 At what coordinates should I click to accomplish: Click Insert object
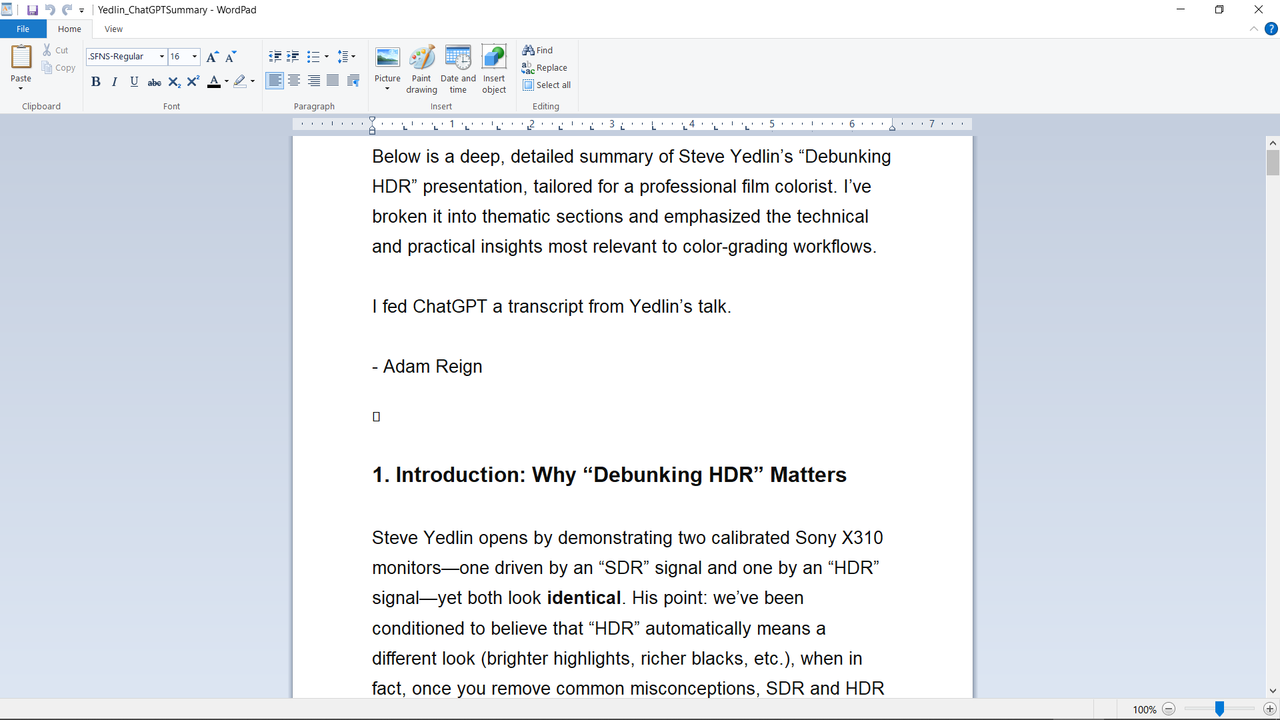click(494, 69)
